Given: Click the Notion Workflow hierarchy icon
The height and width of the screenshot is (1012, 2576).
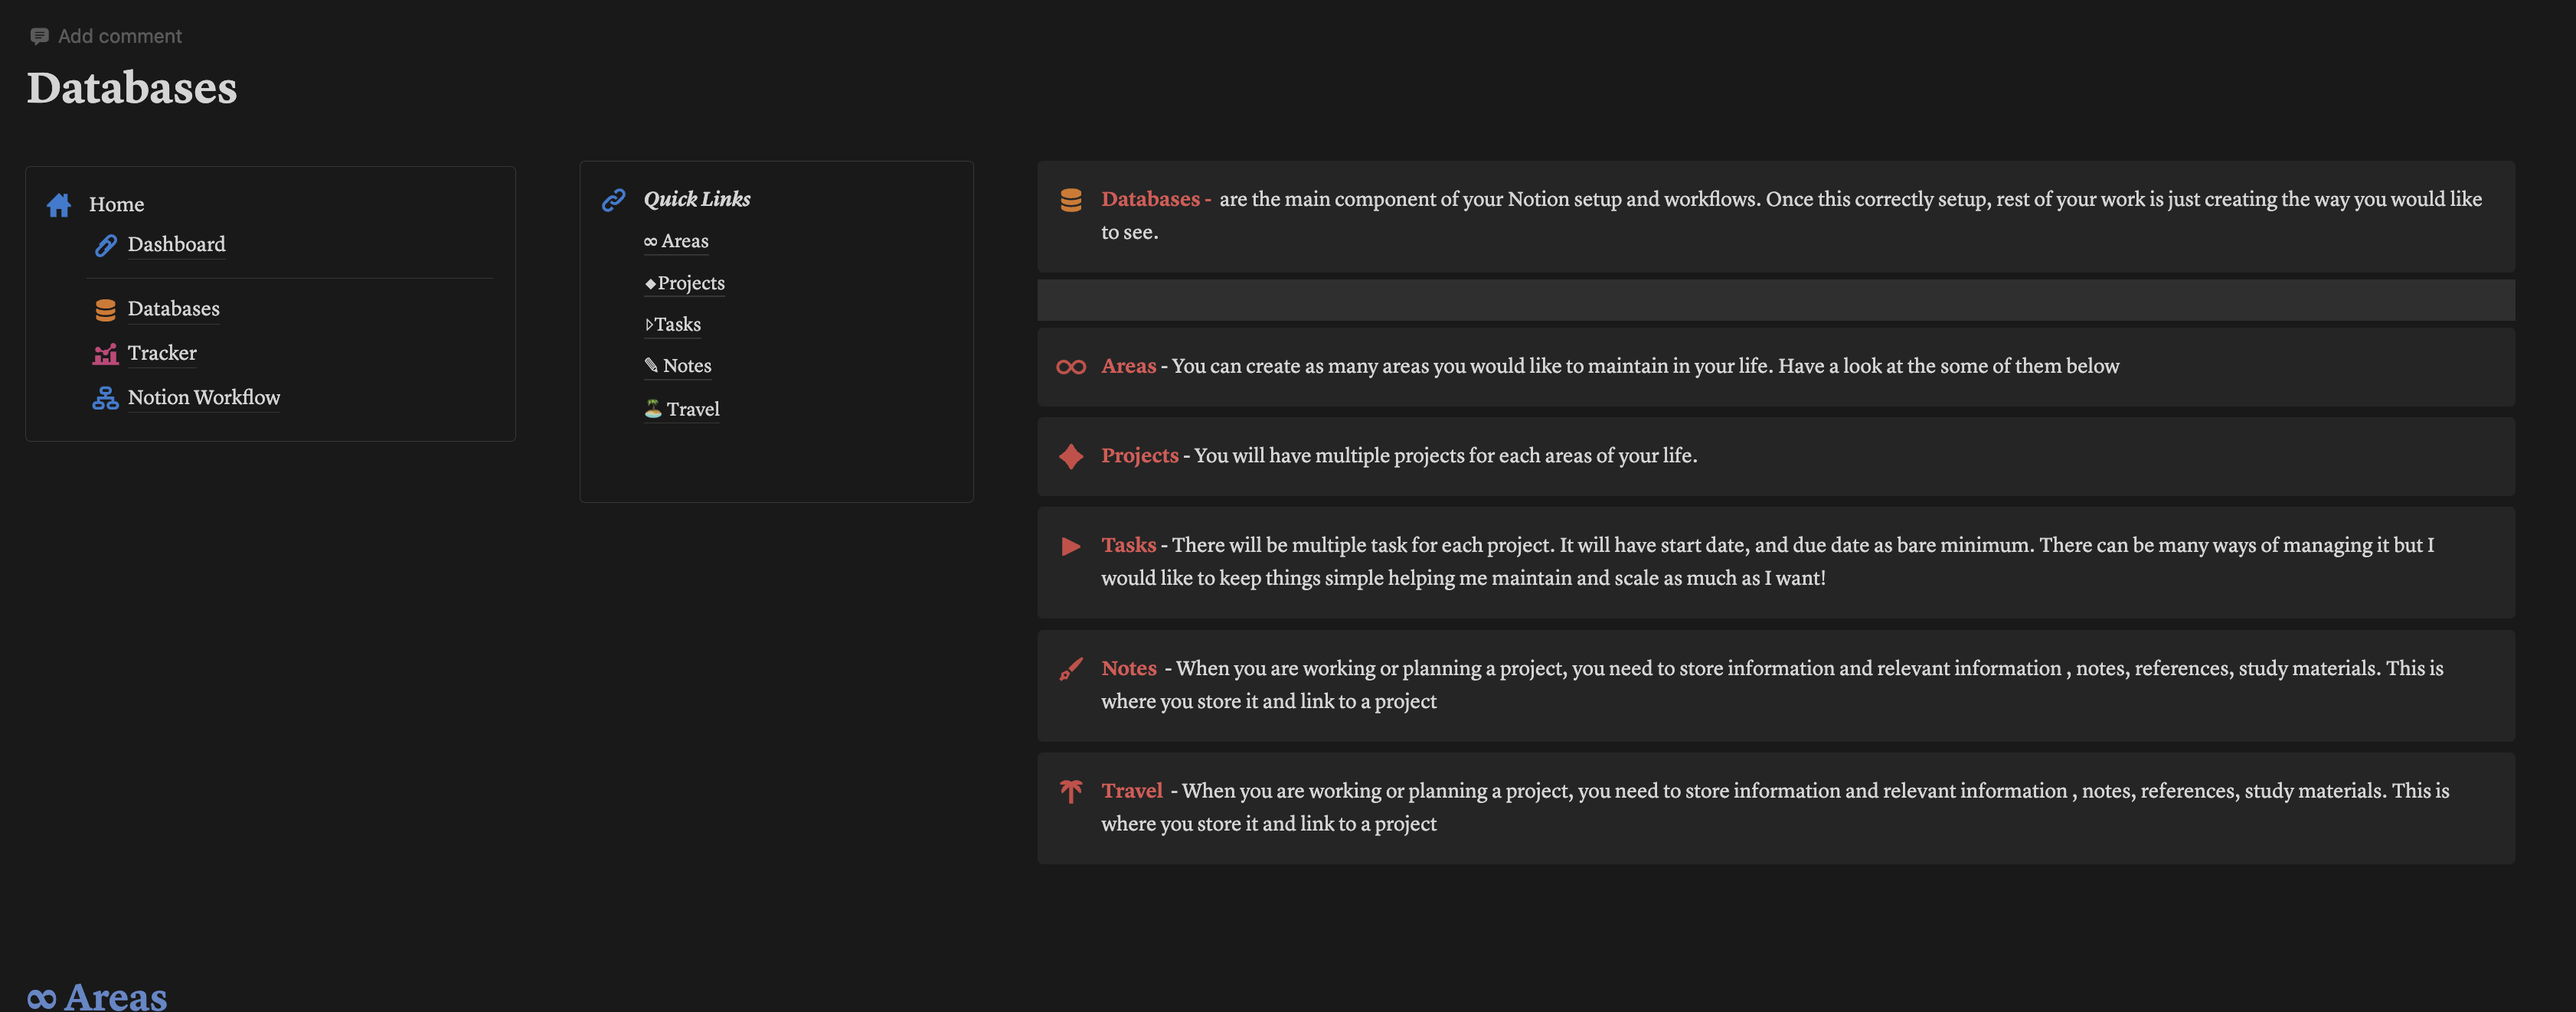Looking at the screenshot, I should pos(105,398).
